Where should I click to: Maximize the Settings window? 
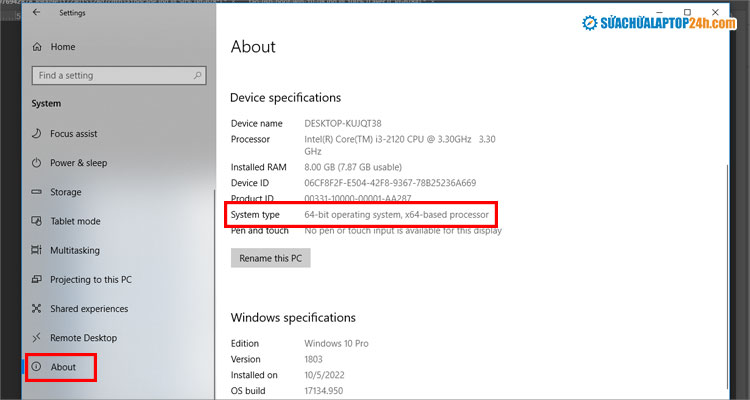point(687,12)
